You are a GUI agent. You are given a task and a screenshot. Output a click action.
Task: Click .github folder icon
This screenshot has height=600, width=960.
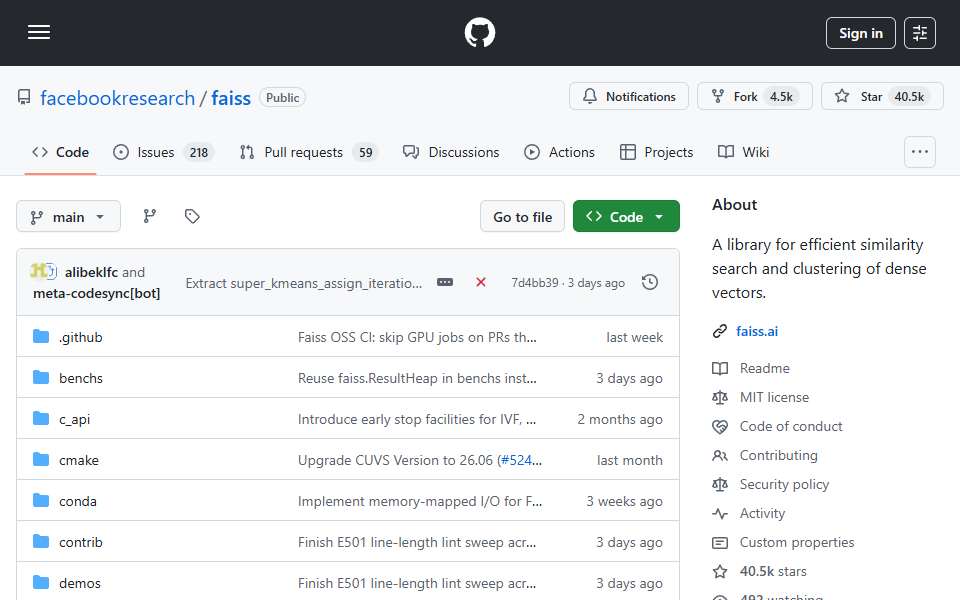[41, 337]
